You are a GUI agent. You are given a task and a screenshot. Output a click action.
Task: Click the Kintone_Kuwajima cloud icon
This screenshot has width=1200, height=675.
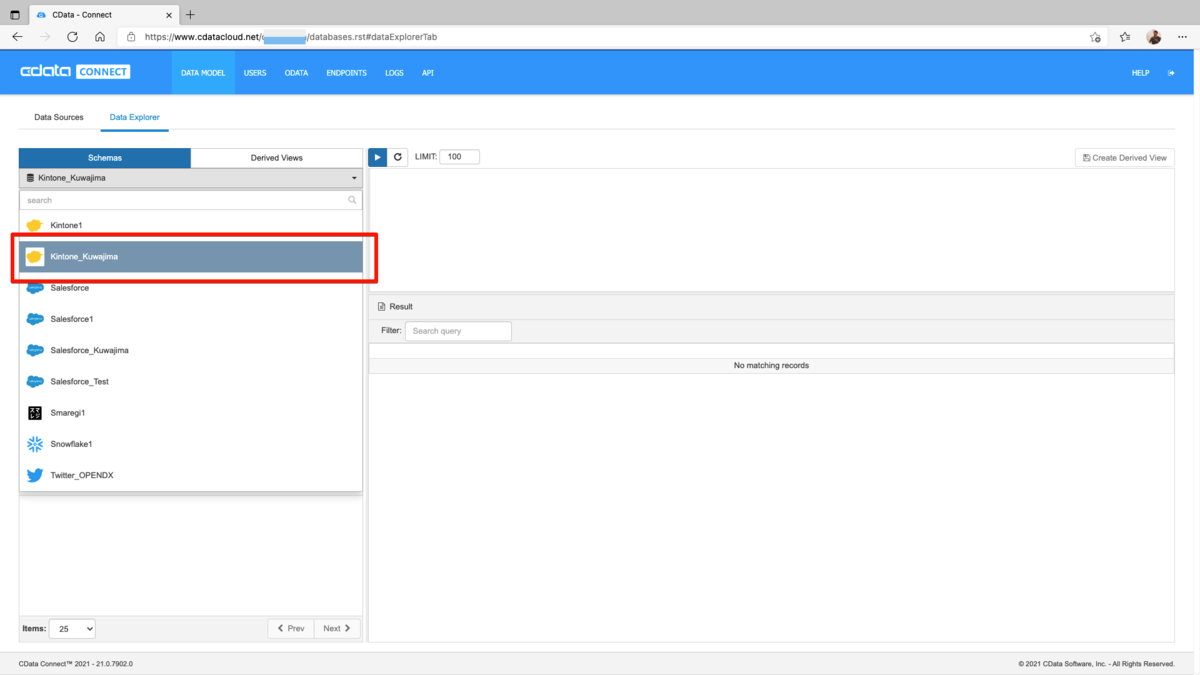click(35, 257)
